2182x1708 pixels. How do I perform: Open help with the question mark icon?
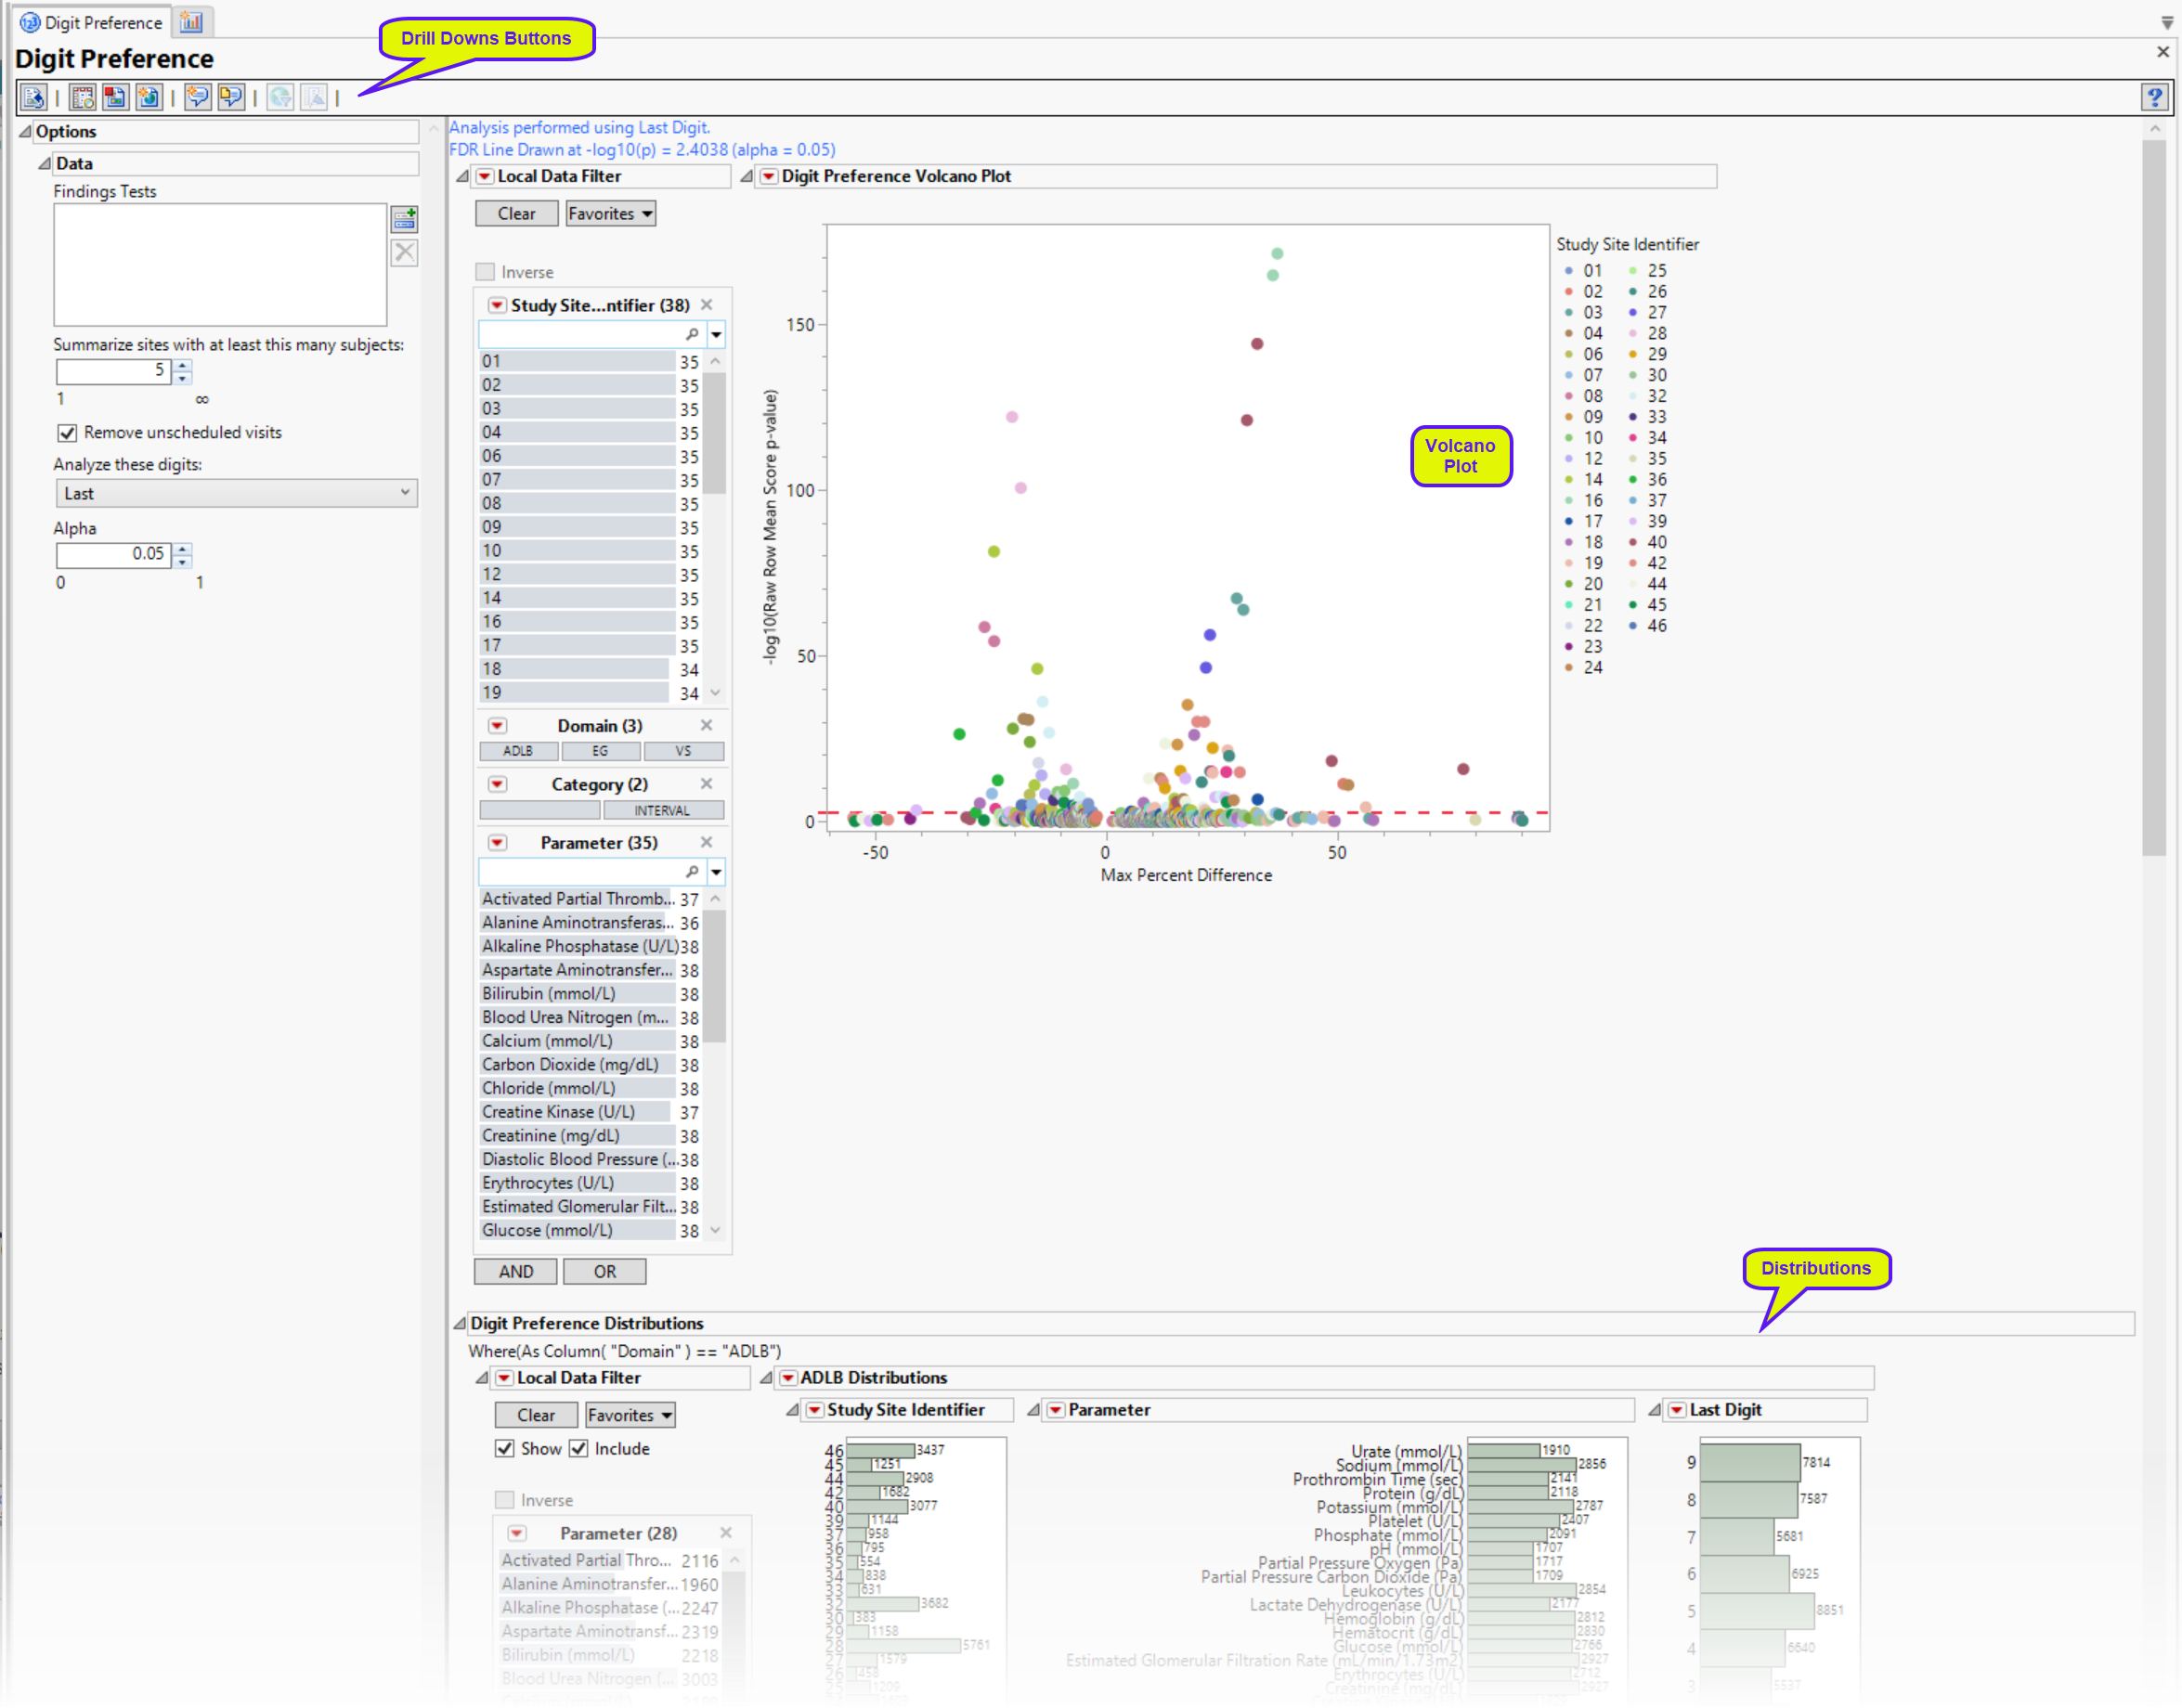point(2154,97)
